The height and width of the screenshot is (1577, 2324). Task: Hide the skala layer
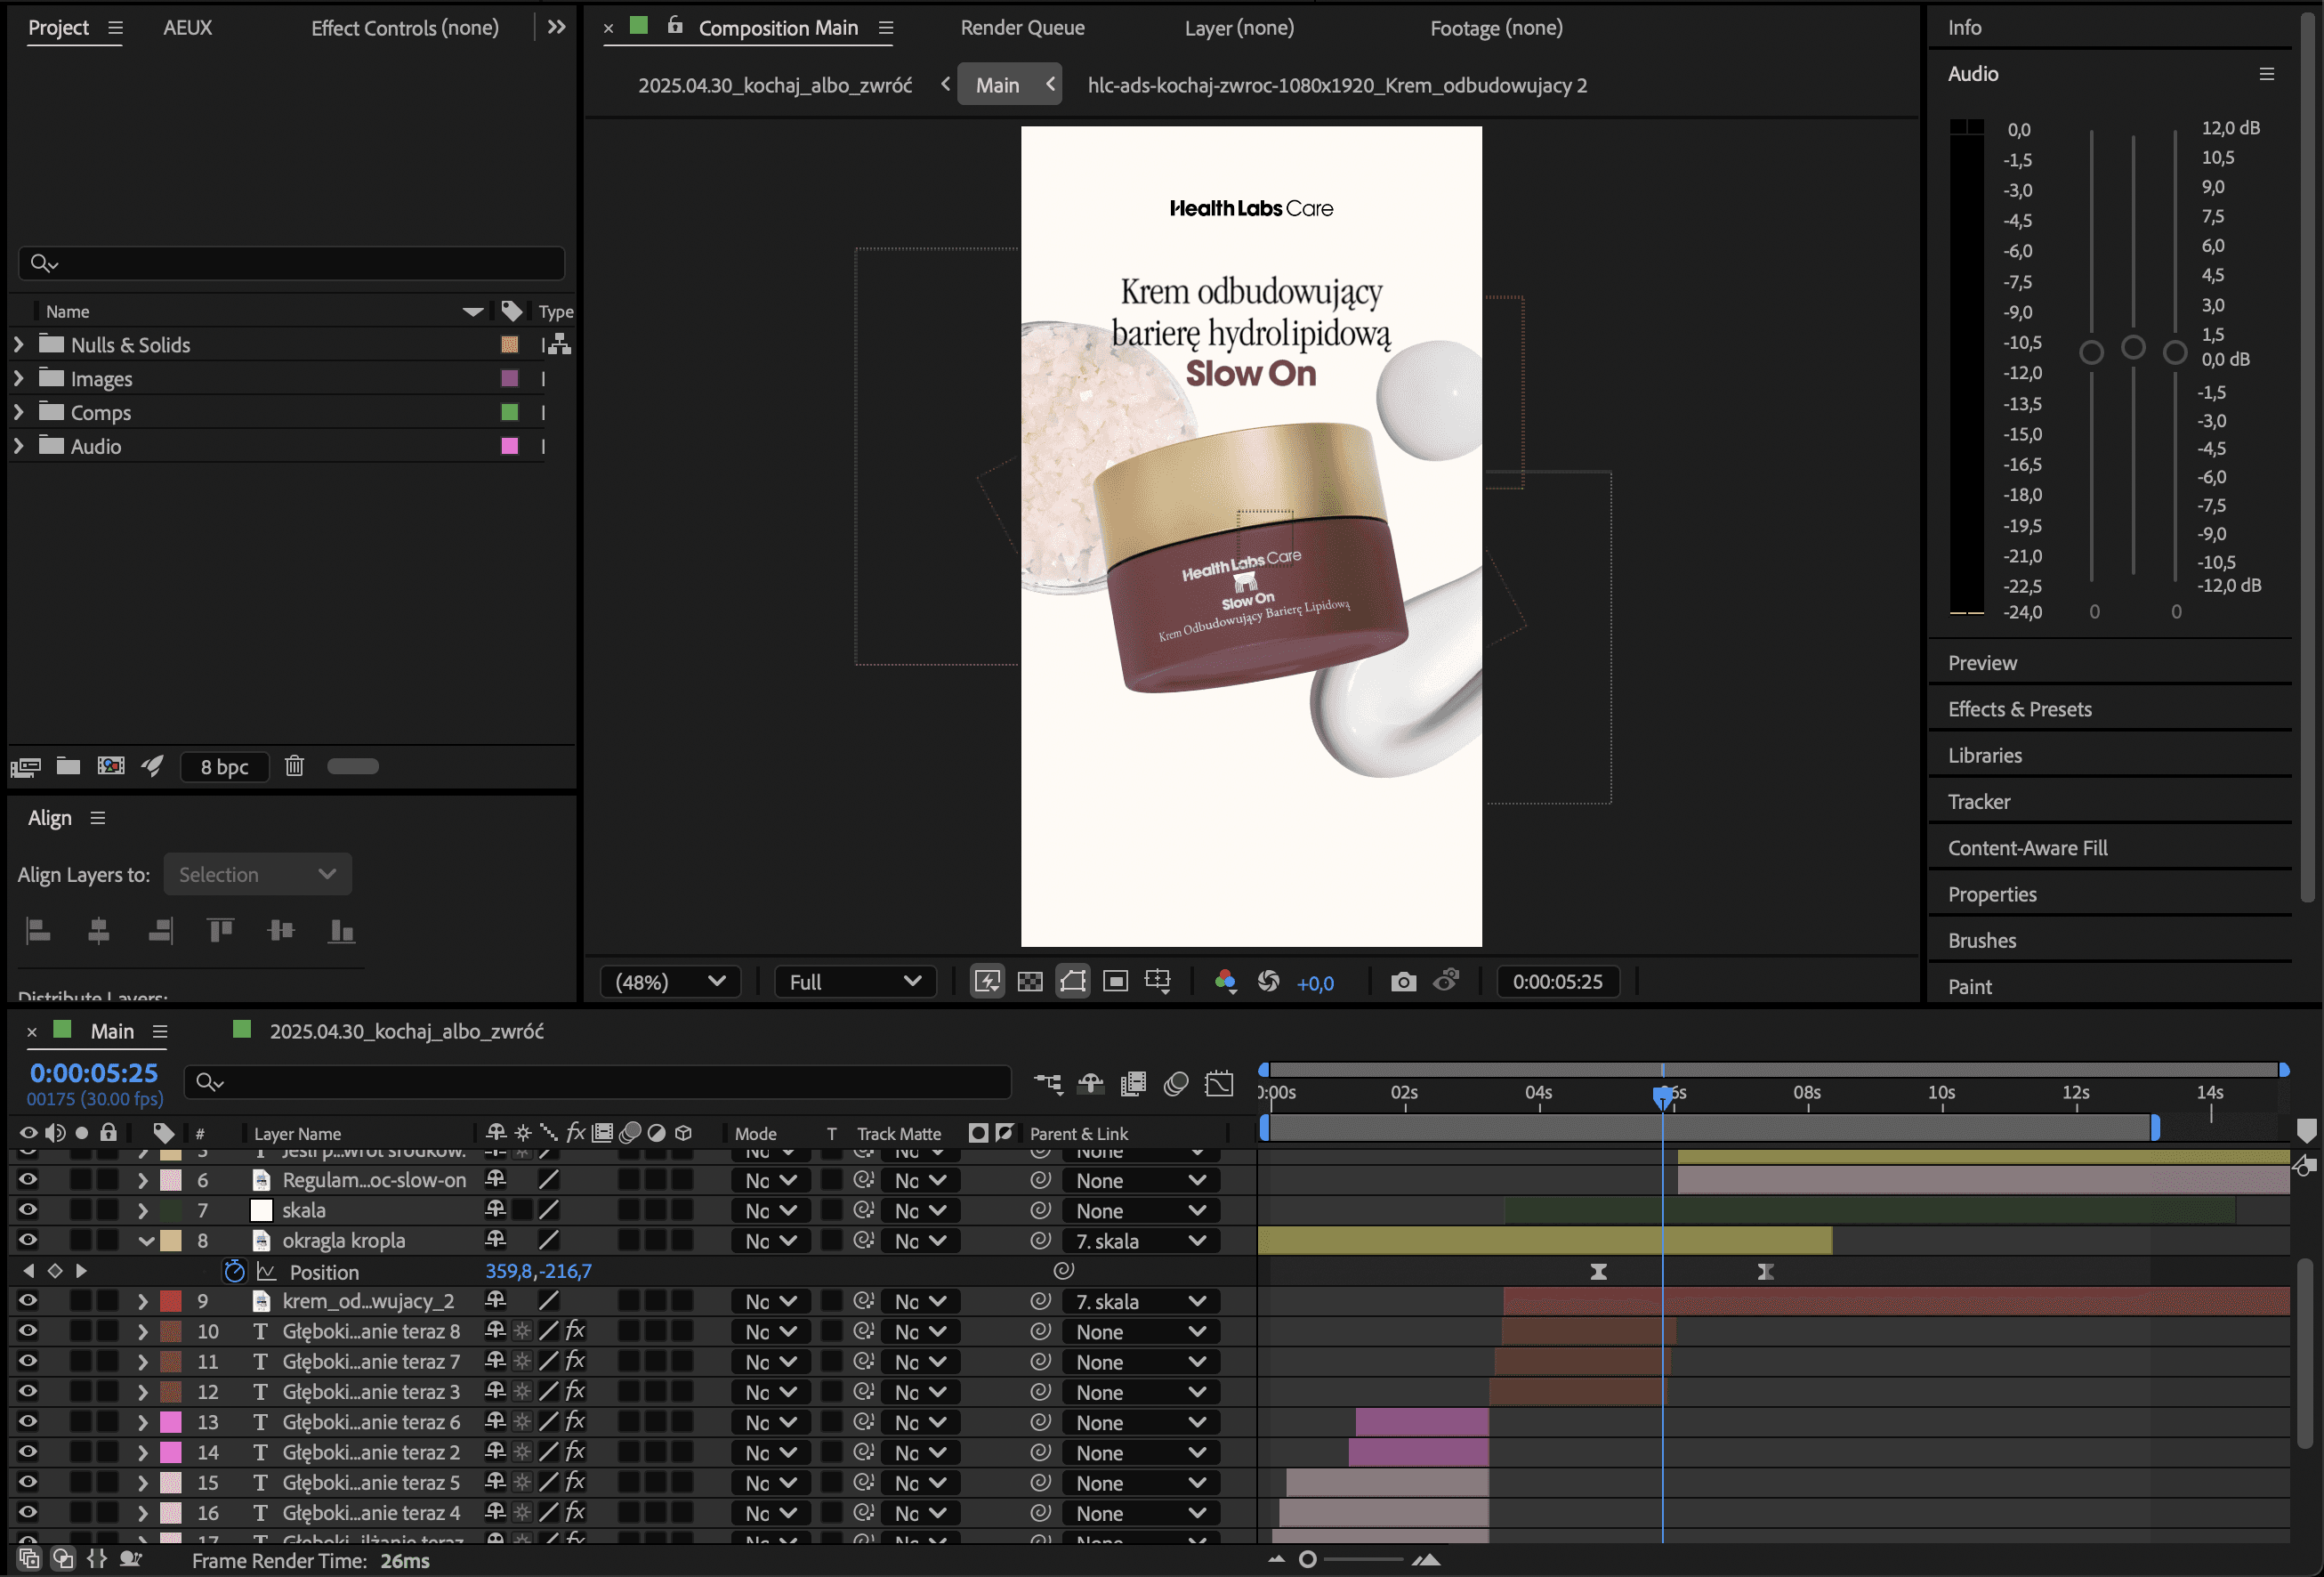pos(28,1210)
